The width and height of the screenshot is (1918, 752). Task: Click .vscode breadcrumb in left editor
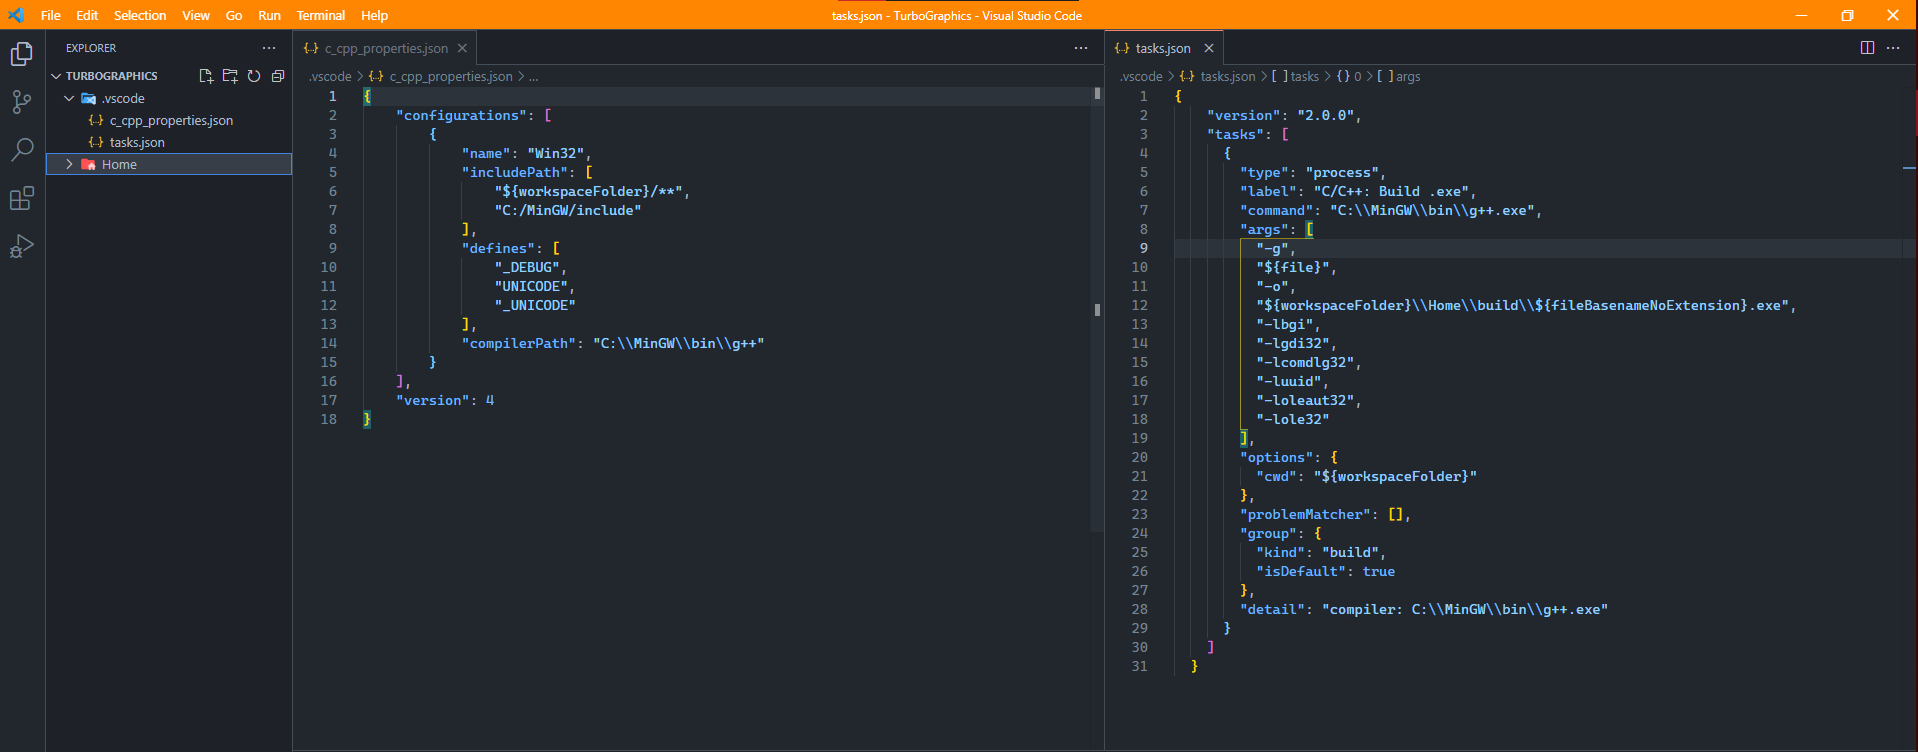tap(330, 76)
